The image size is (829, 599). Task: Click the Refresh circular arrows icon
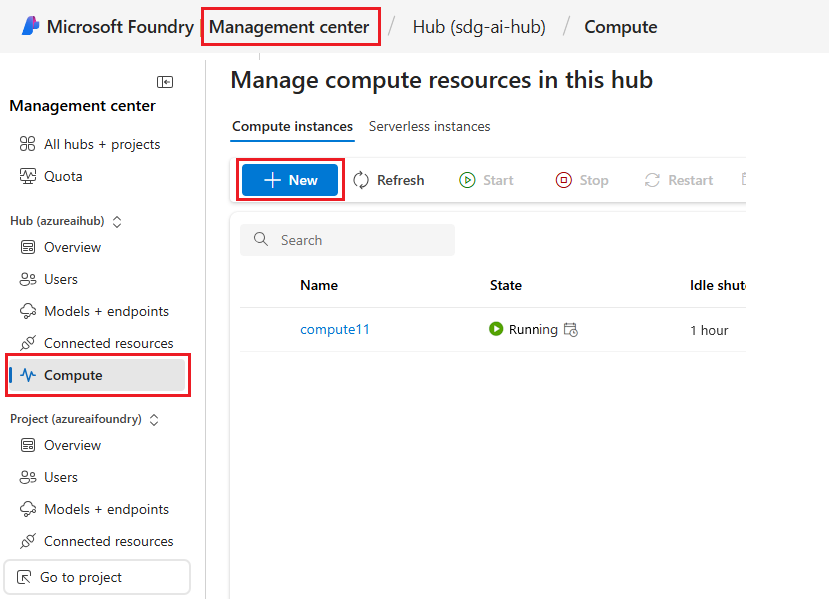[361, 180]
